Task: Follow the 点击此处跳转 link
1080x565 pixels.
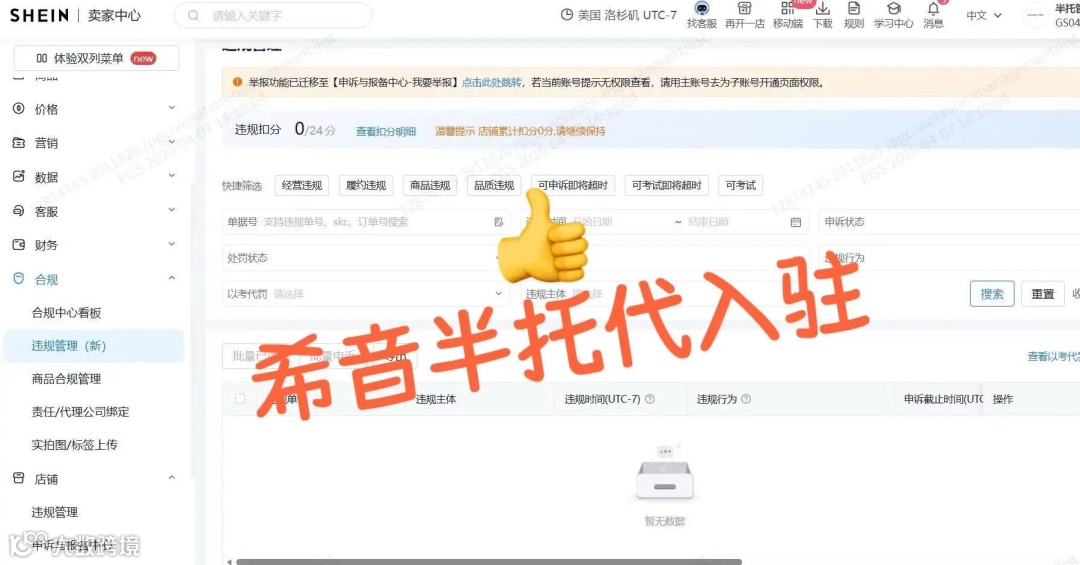Action: click(x=491, y=83)
